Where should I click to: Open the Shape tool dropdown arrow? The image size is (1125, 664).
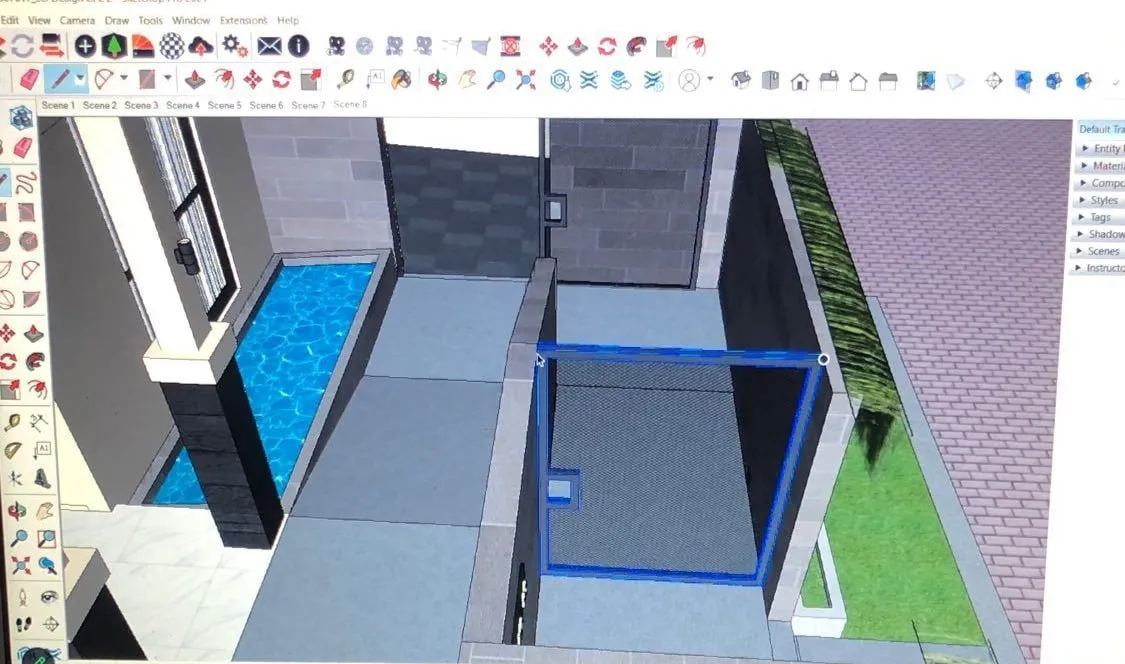pos(167,78)
